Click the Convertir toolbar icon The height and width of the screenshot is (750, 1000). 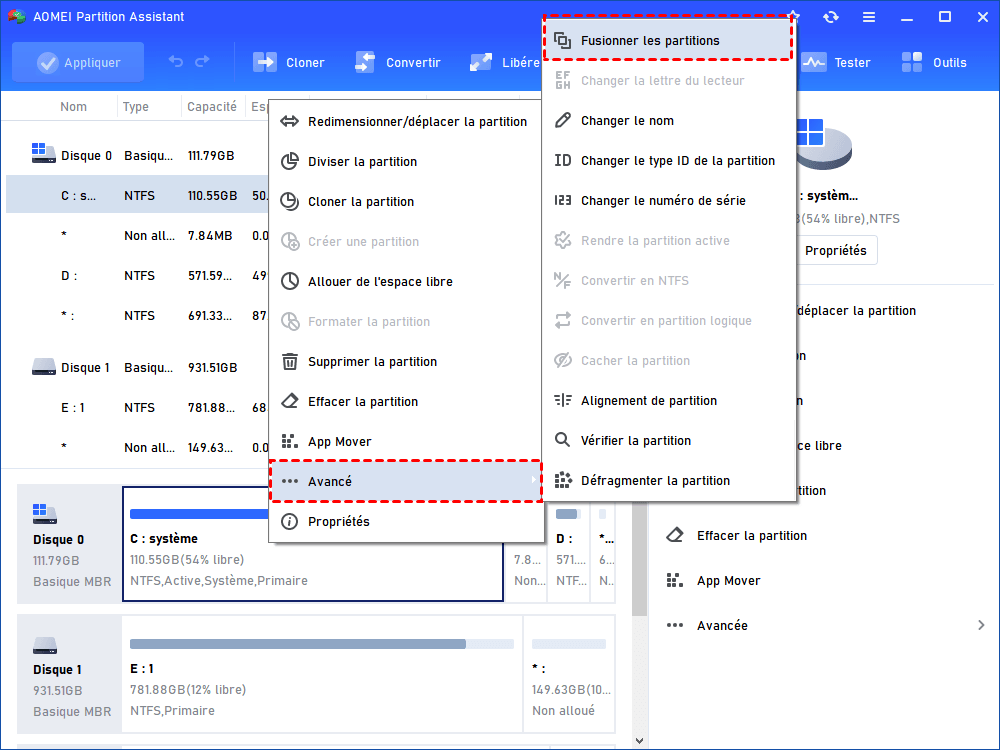click(365, 62)
